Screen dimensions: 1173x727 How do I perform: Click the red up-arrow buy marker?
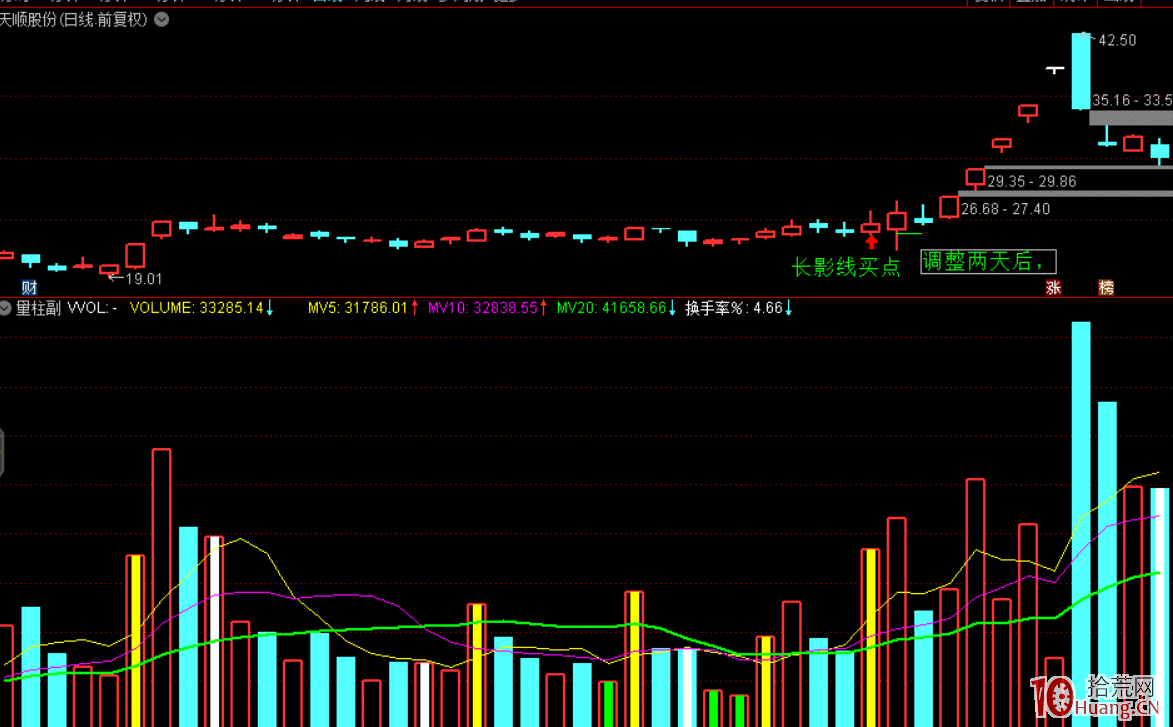click(872, 242)
